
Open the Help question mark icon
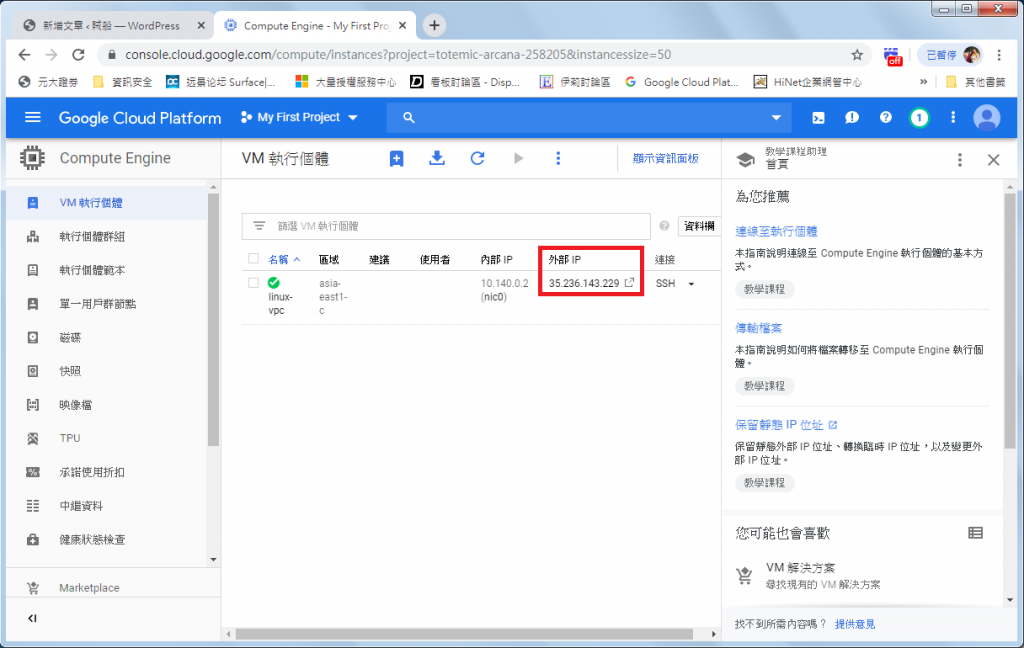coord(886,118)
